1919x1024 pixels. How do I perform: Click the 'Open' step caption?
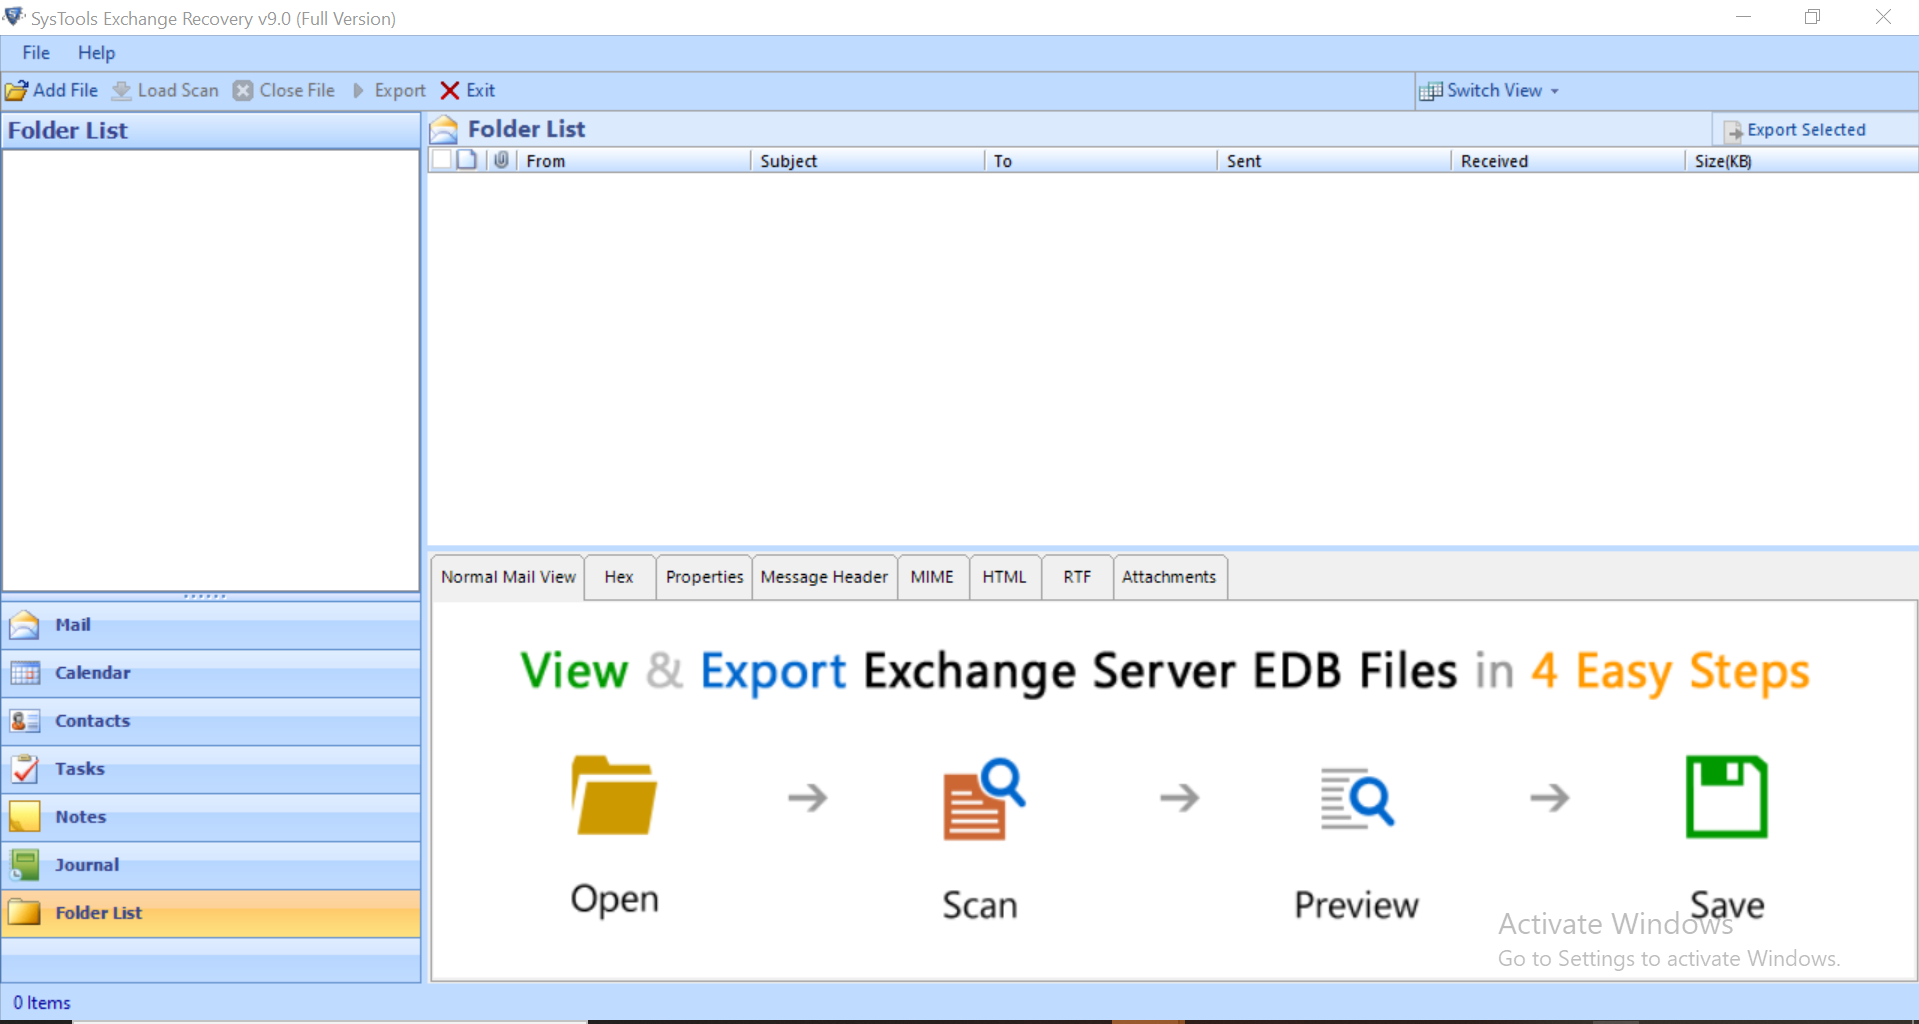pyautogui.click(x=614, y=900)
